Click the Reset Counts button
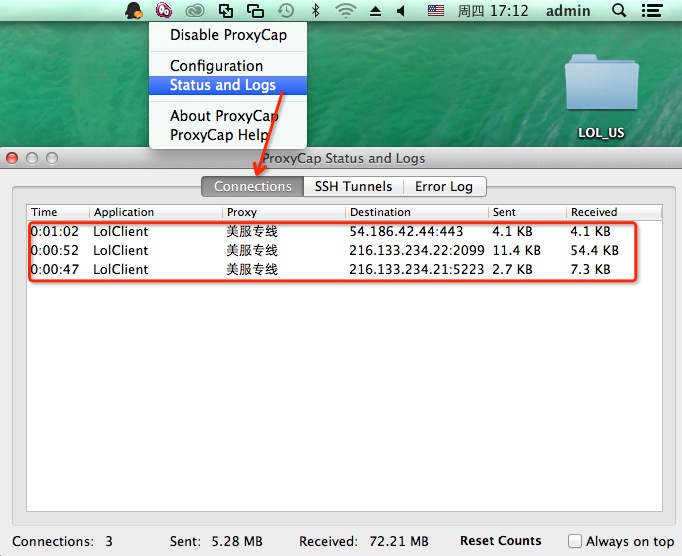 (501, 541)
